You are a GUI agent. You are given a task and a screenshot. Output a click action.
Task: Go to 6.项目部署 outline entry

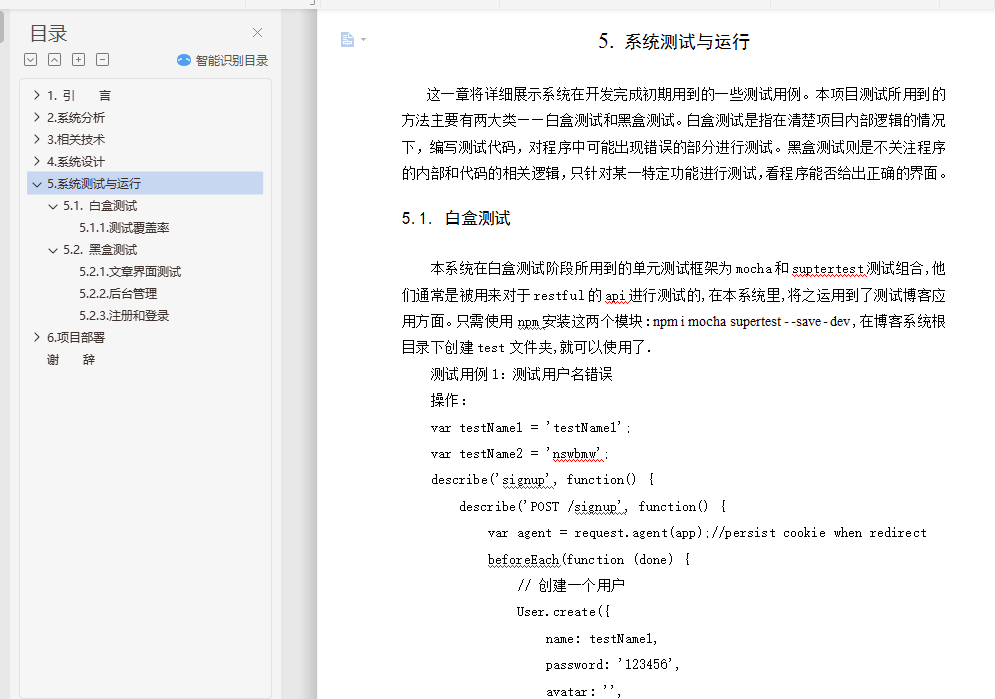pos(76,337)
